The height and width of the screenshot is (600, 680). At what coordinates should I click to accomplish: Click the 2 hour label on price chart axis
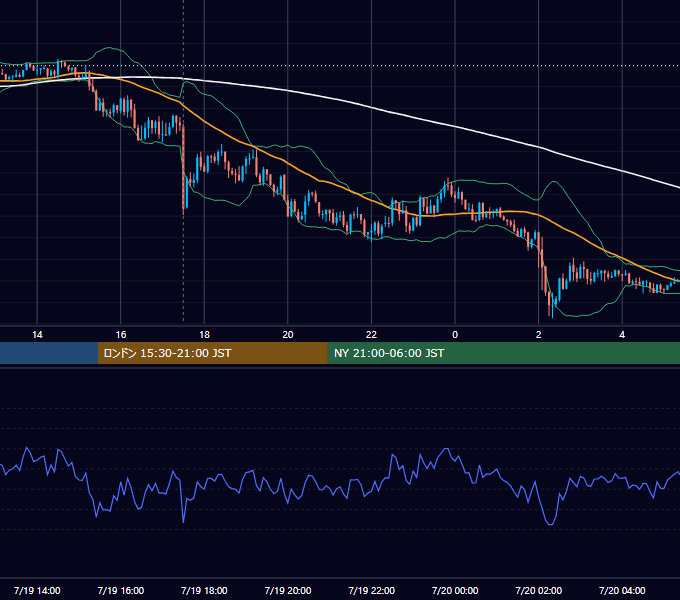click(x=539, y=335)
